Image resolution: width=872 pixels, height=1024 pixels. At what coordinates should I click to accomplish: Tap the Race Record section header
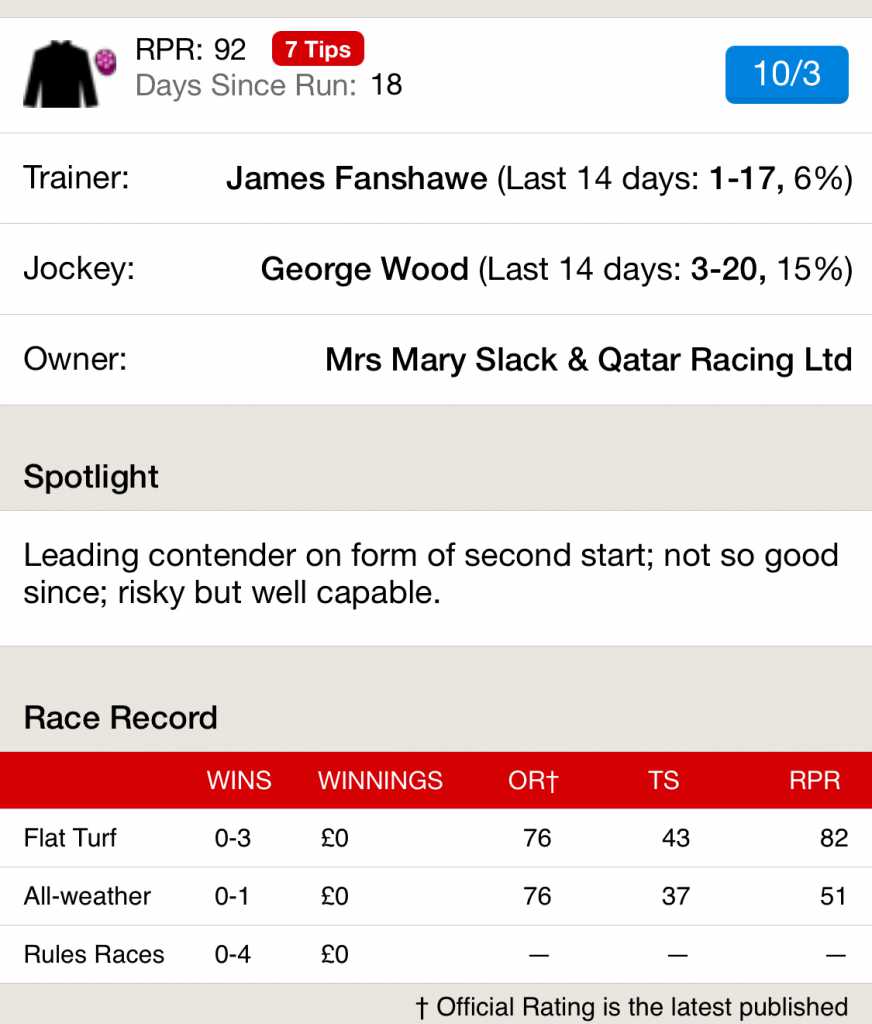coord(120,718)
